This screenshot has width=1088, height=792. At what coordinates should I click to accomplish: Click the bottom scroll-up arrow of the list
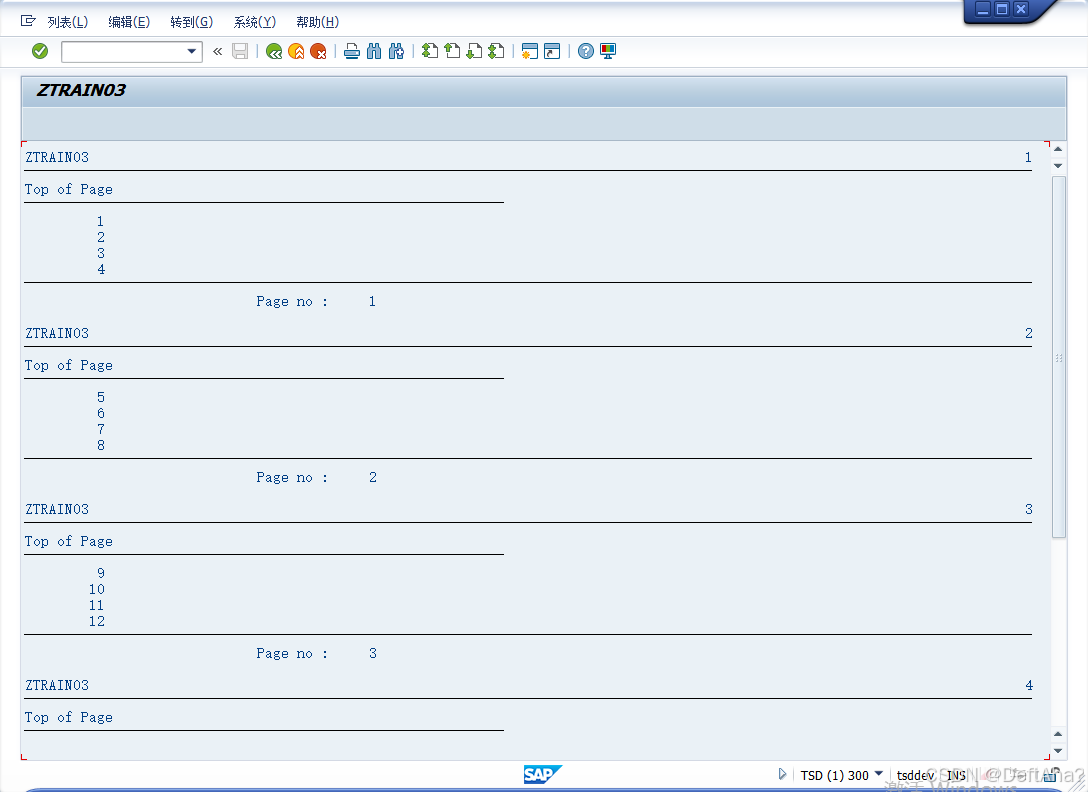[1058, 734]
